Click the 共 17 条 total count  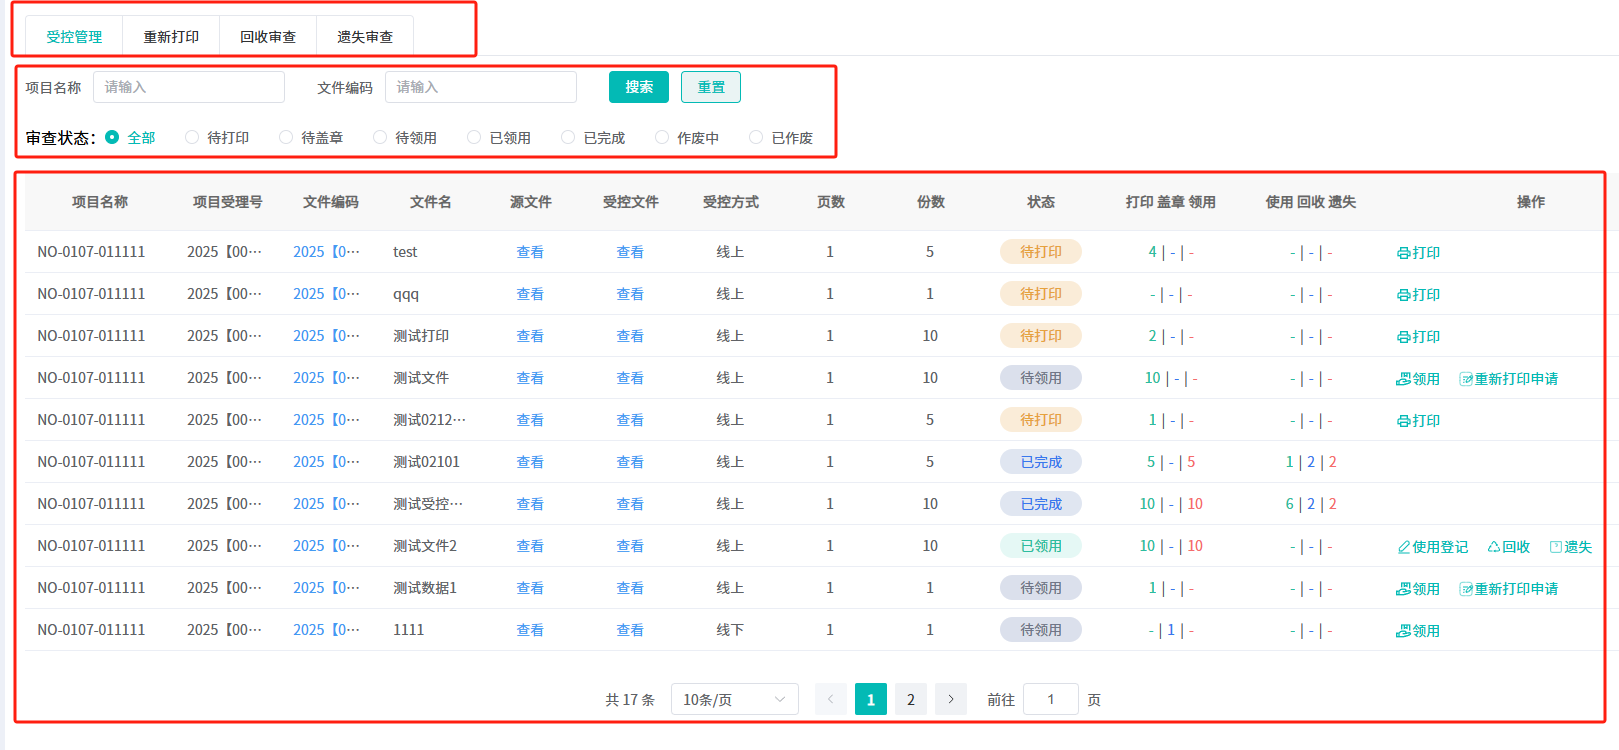(x=630, y=700)
